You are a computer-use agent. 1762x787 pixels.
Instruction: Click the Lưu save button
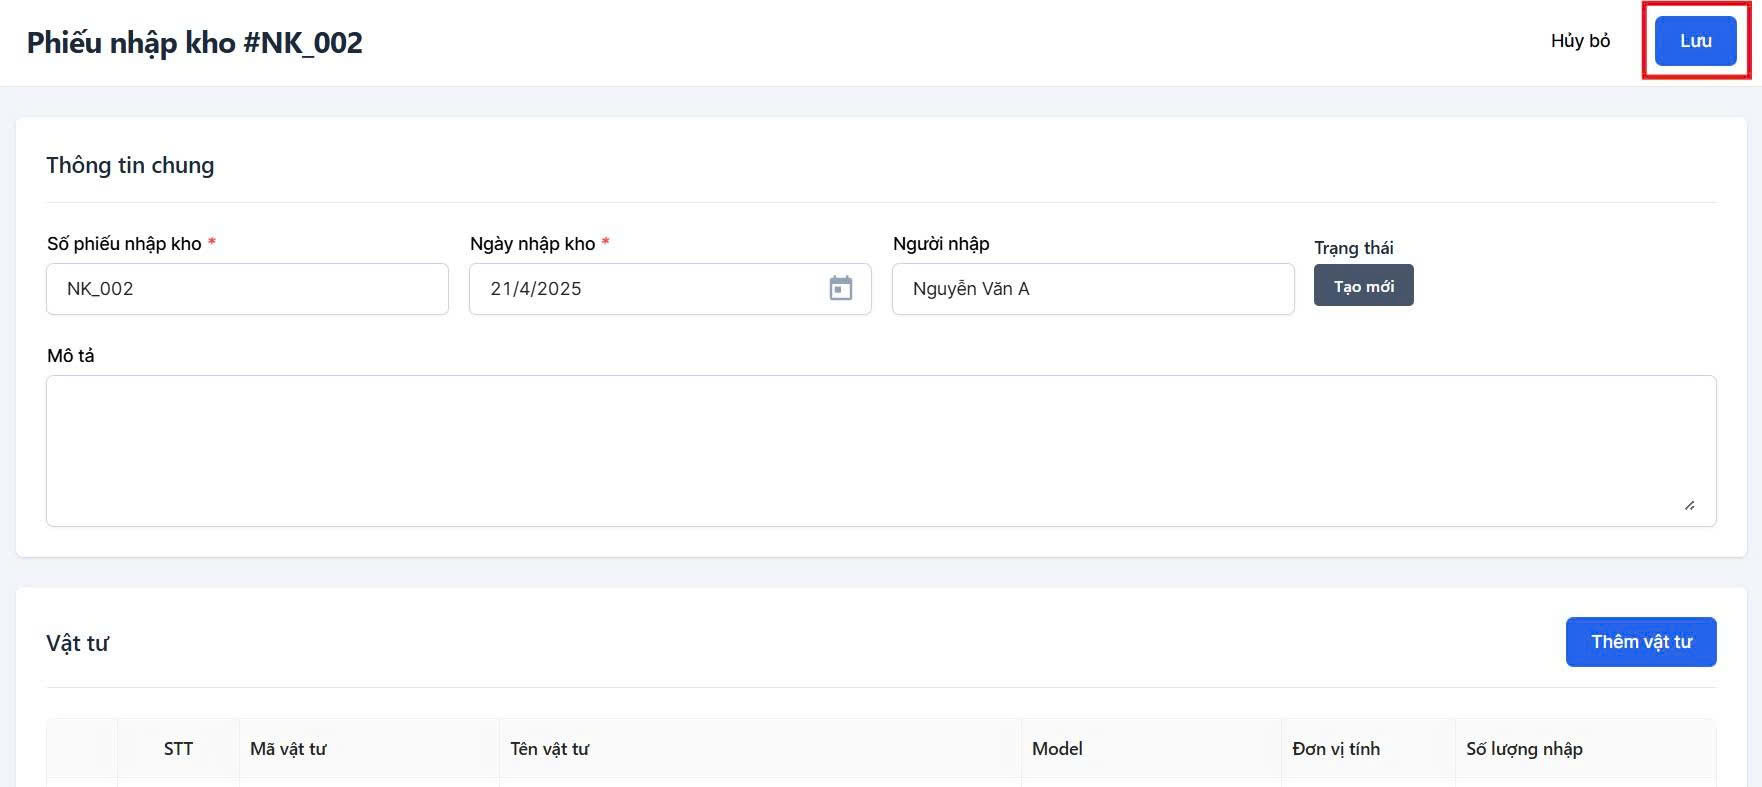pyautogui.click(x=1695, y=41)
